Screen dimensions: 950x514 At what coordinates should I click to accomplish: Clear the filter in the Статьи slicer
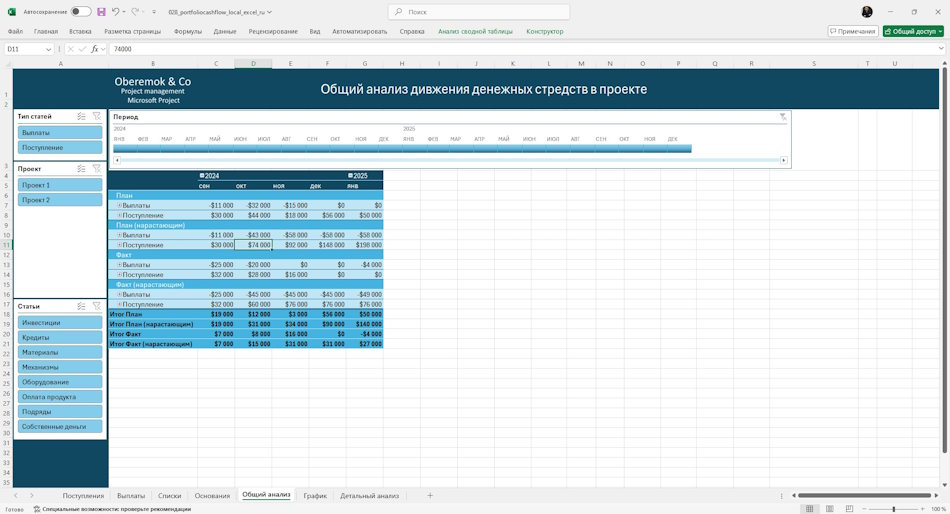pyautogui.click(x=97, y=306)
